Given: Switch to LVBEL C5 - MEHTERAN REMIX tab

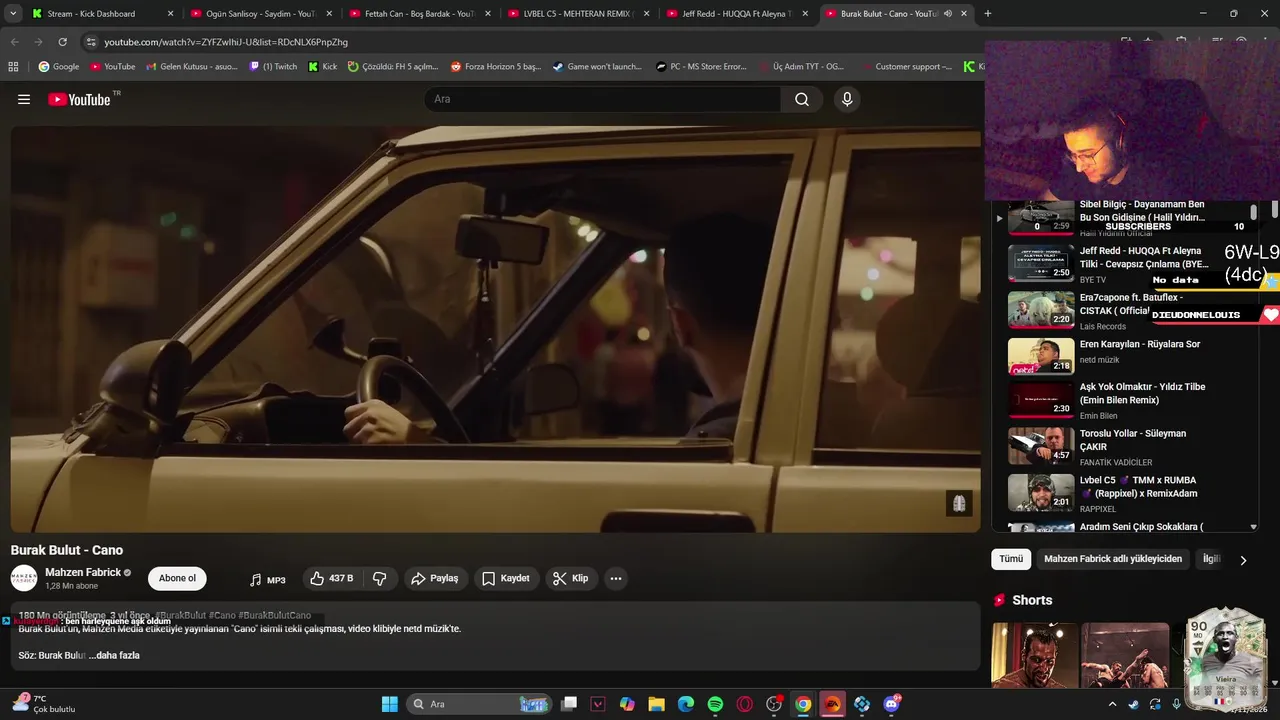Looking at the screenshot, I should tap(578, 14).
